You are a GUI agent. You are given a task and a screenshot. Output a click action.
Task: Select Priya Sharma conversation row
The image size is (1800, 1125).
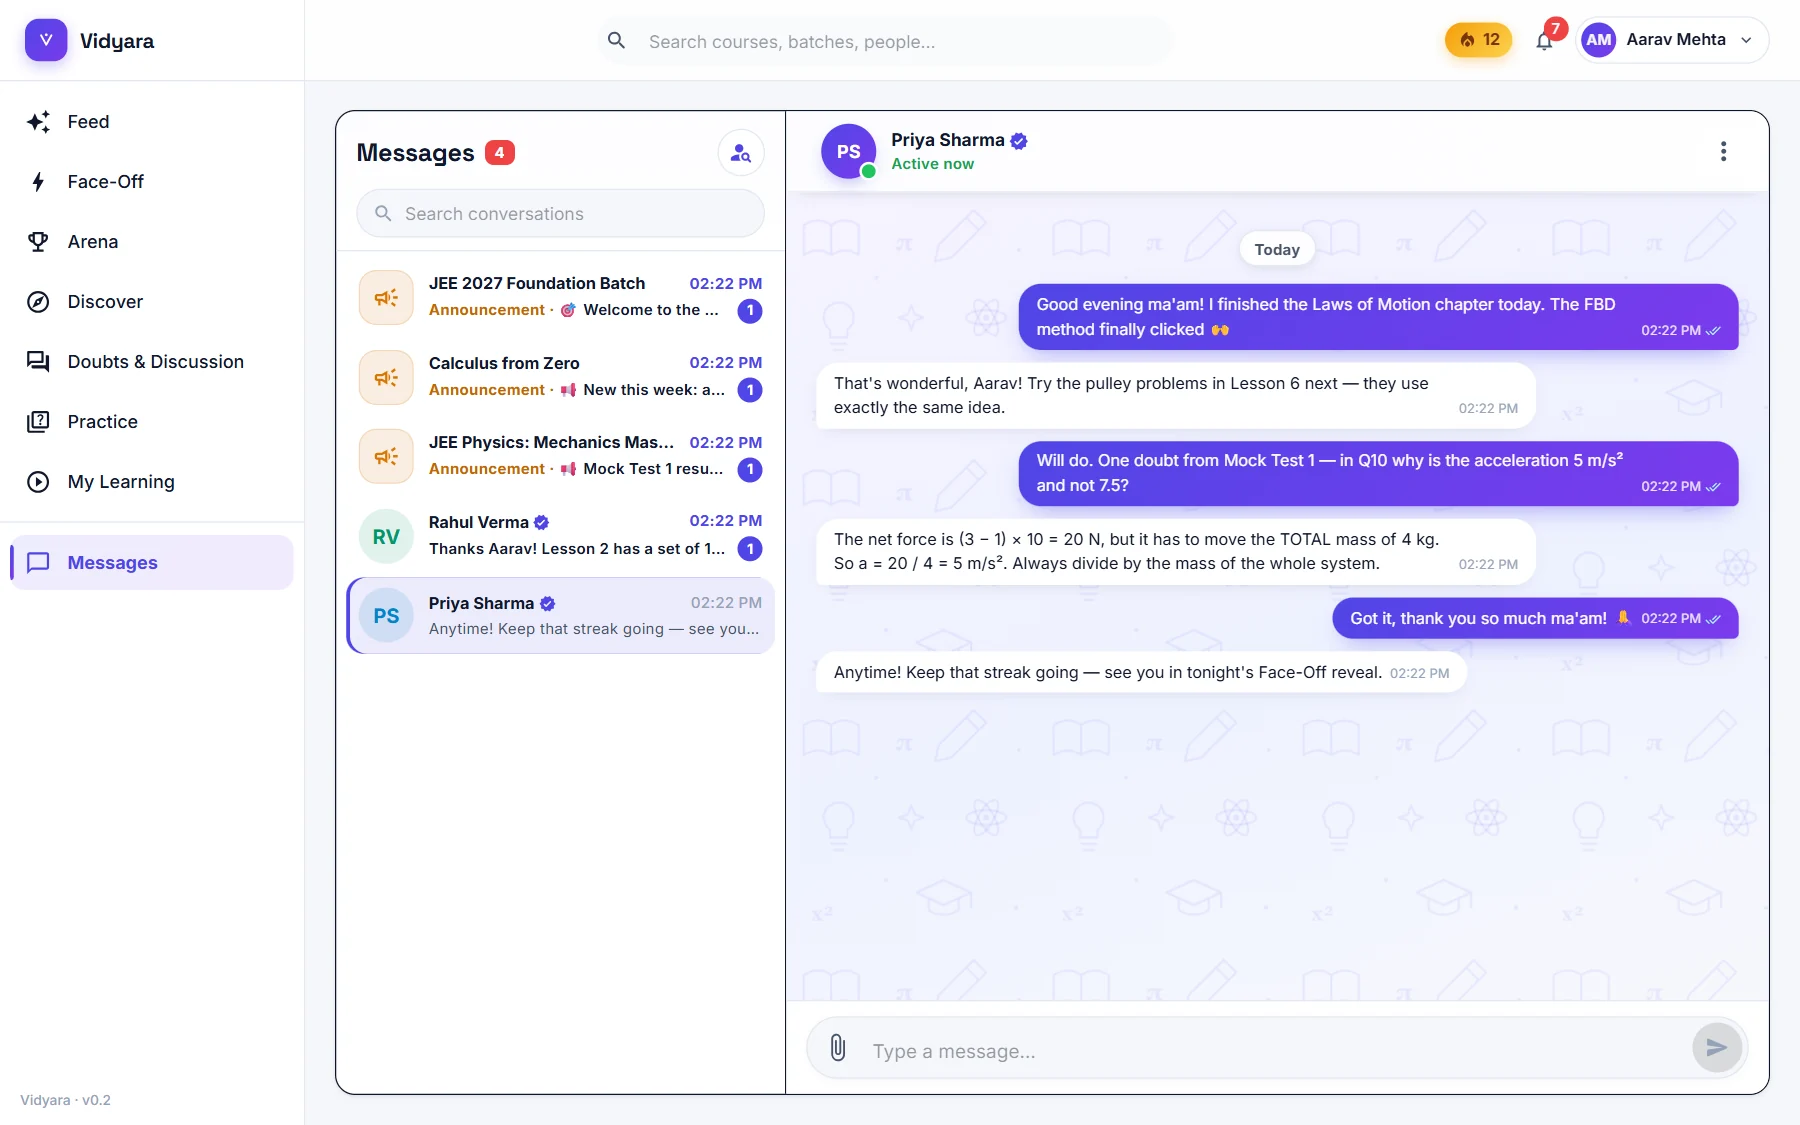(x=561, y=616)
